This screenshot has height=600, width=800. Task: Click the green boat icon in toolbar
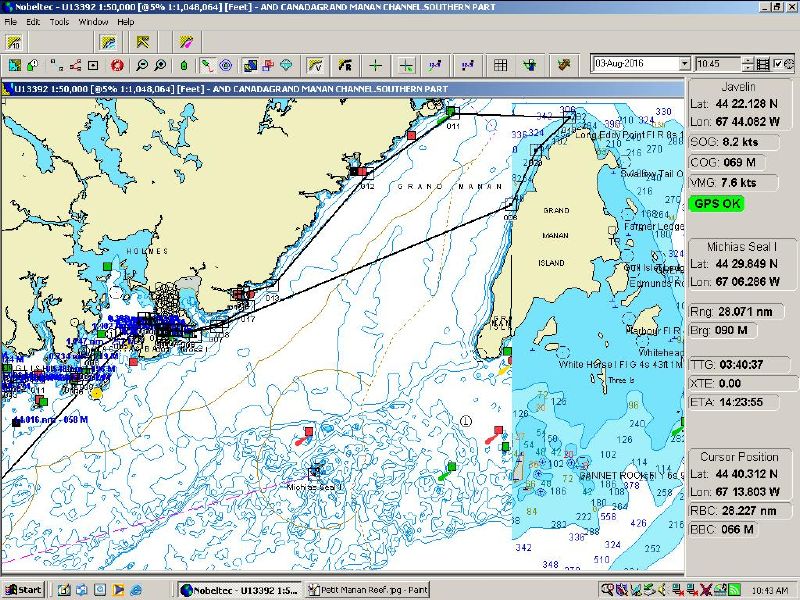click(184, 65)
